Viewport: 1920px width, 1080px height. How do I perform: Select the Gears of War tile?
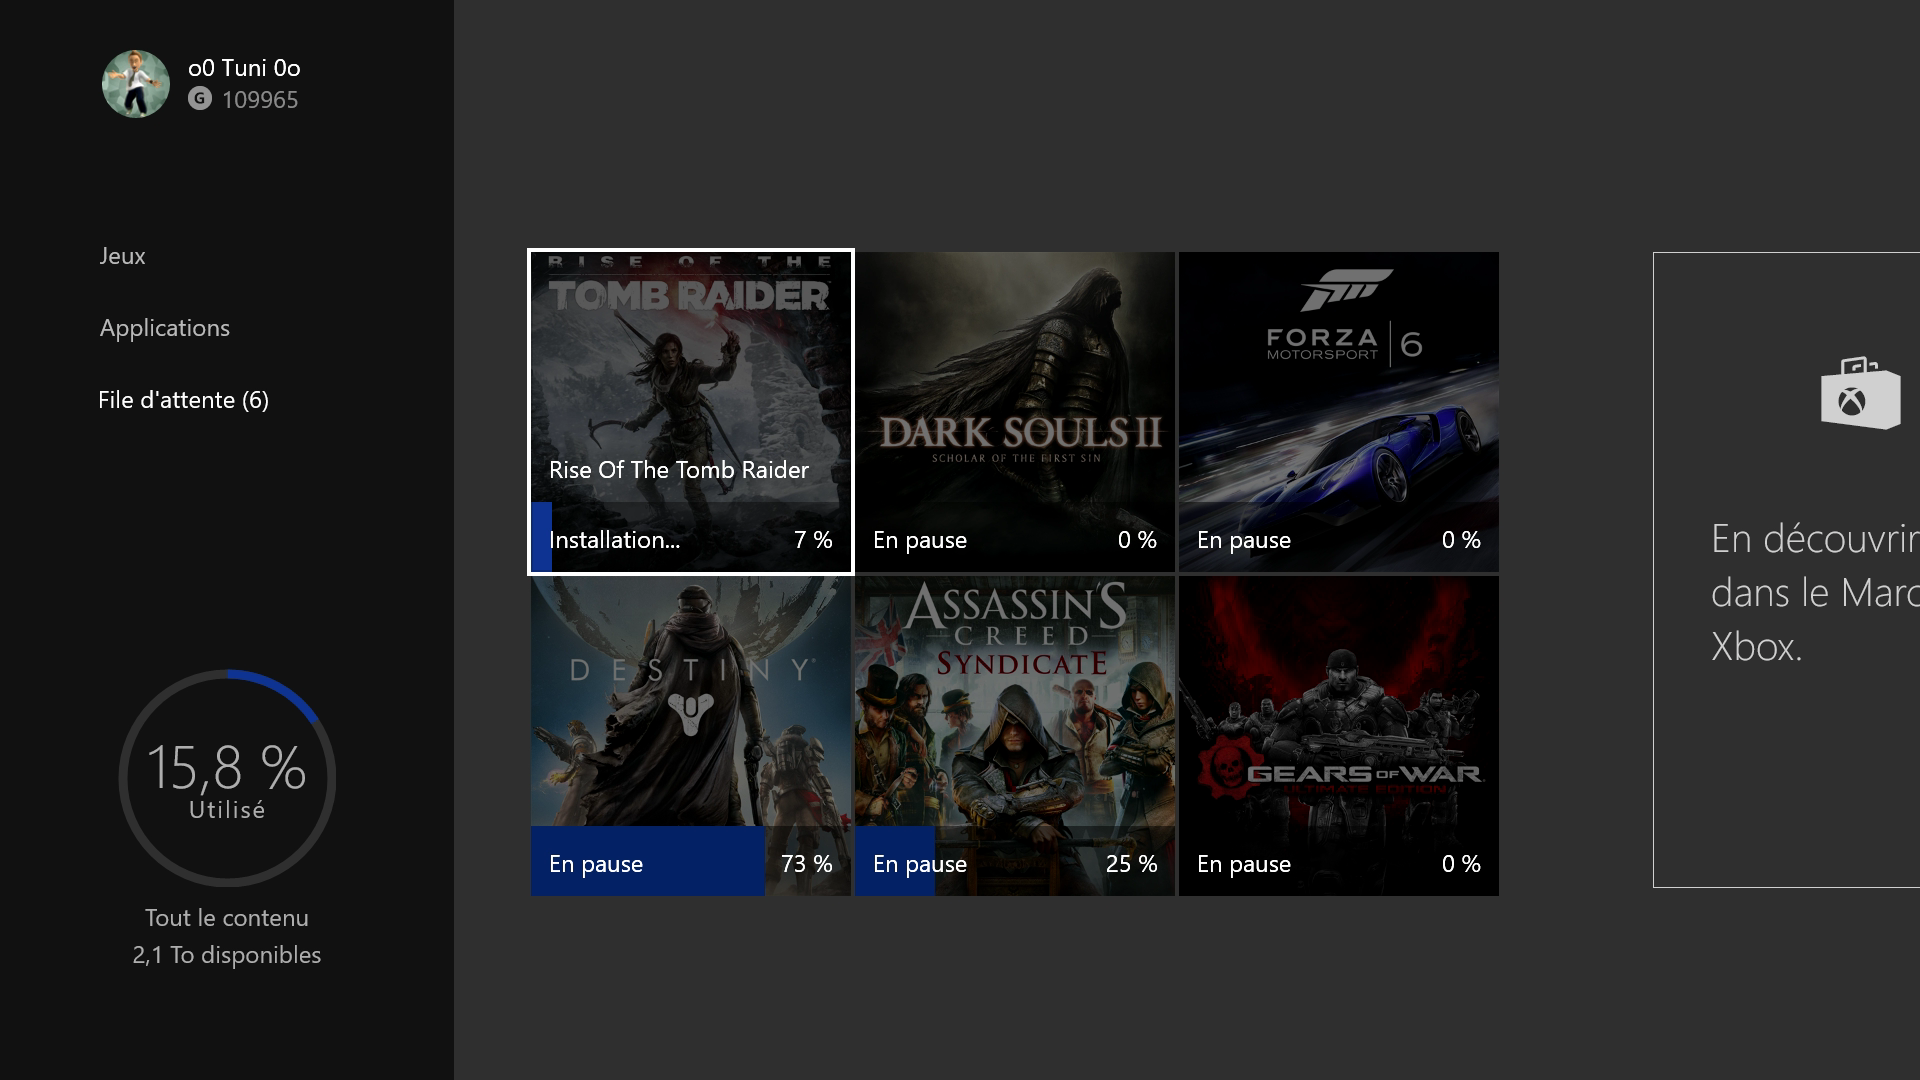1339,736
